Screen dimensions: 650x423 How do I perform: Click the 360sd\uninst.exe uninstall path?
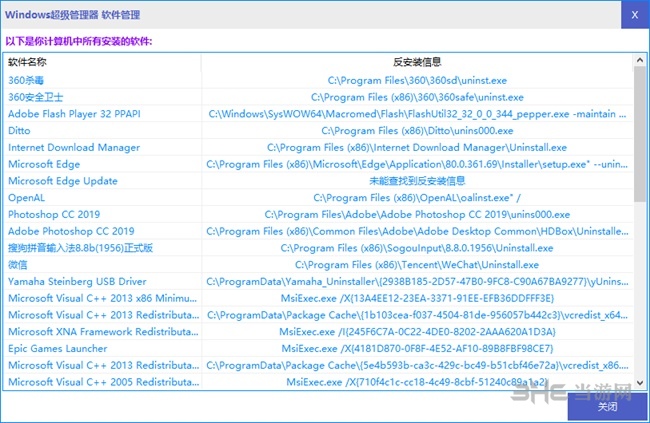[x=417, y=80]
